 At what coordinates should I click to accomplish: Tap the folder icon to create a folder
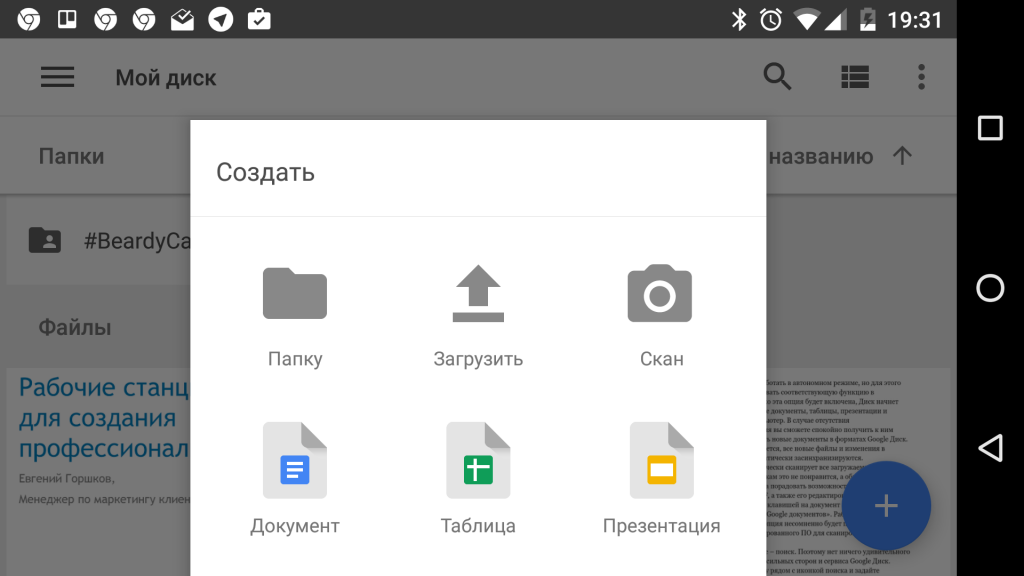click(294, 293)
